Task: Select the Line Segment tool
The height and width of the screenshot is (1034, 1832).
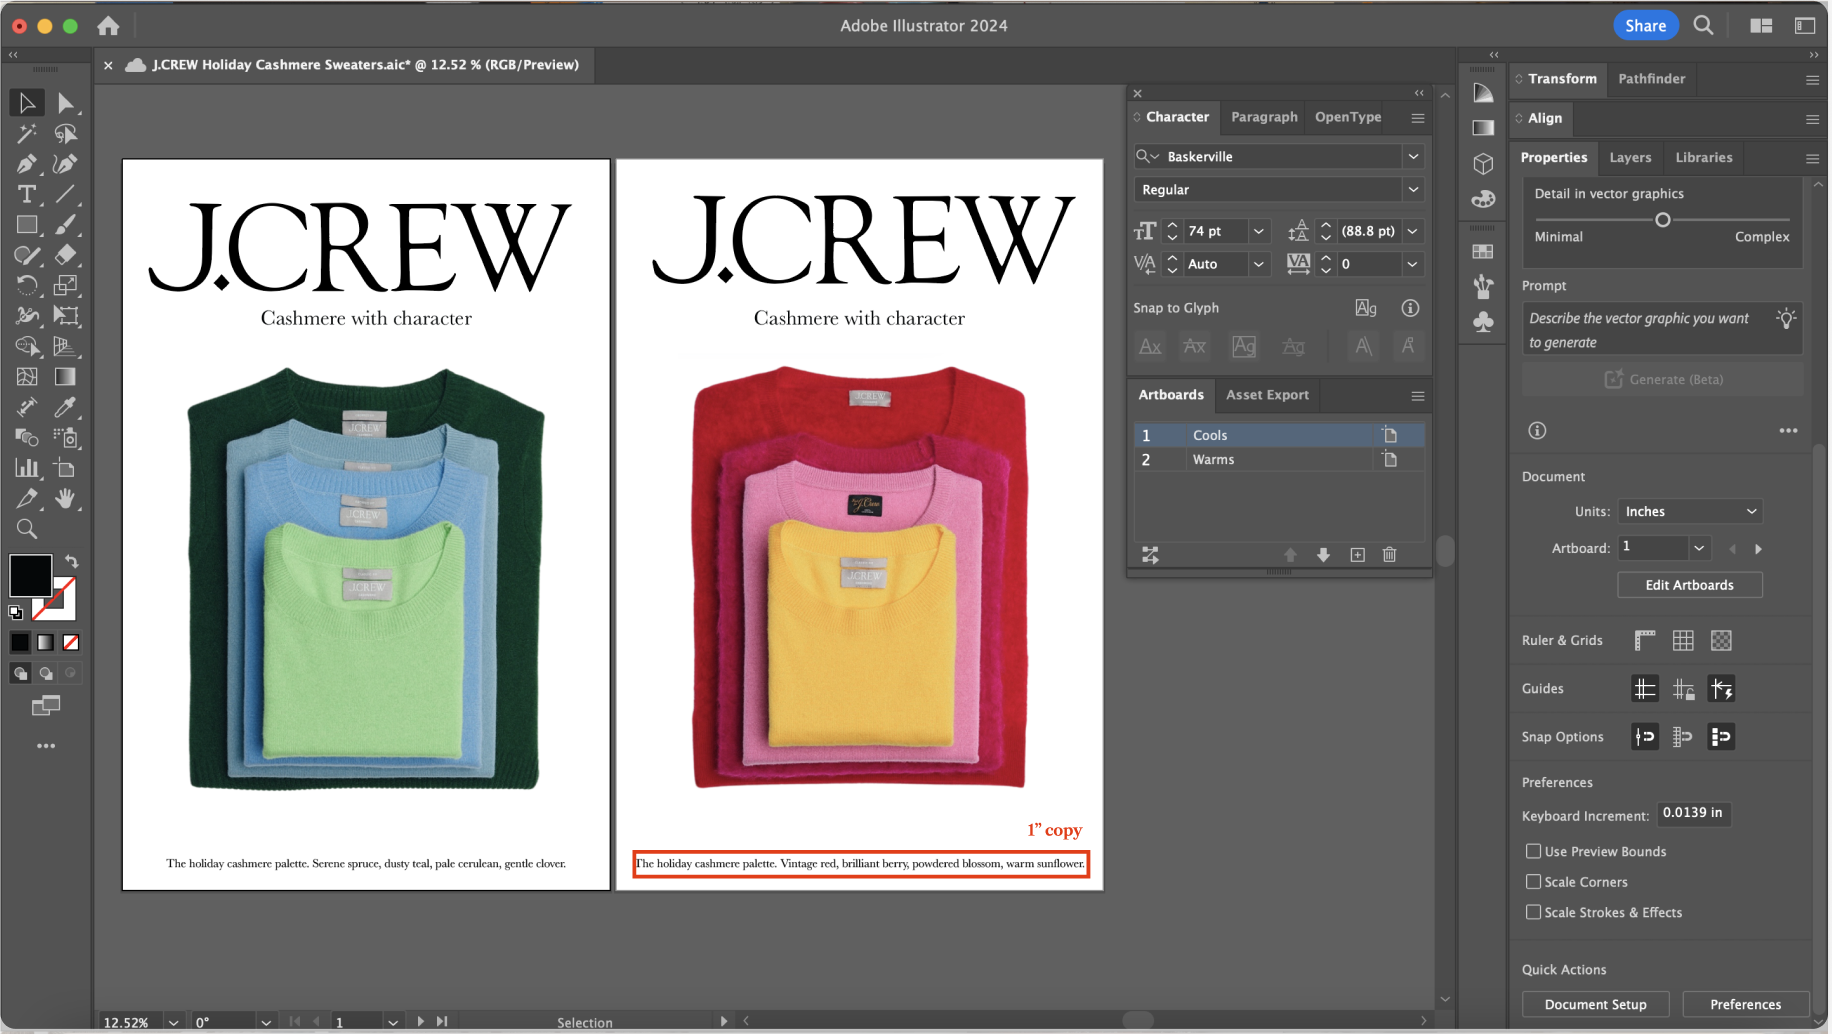Action: coord(65,194)
